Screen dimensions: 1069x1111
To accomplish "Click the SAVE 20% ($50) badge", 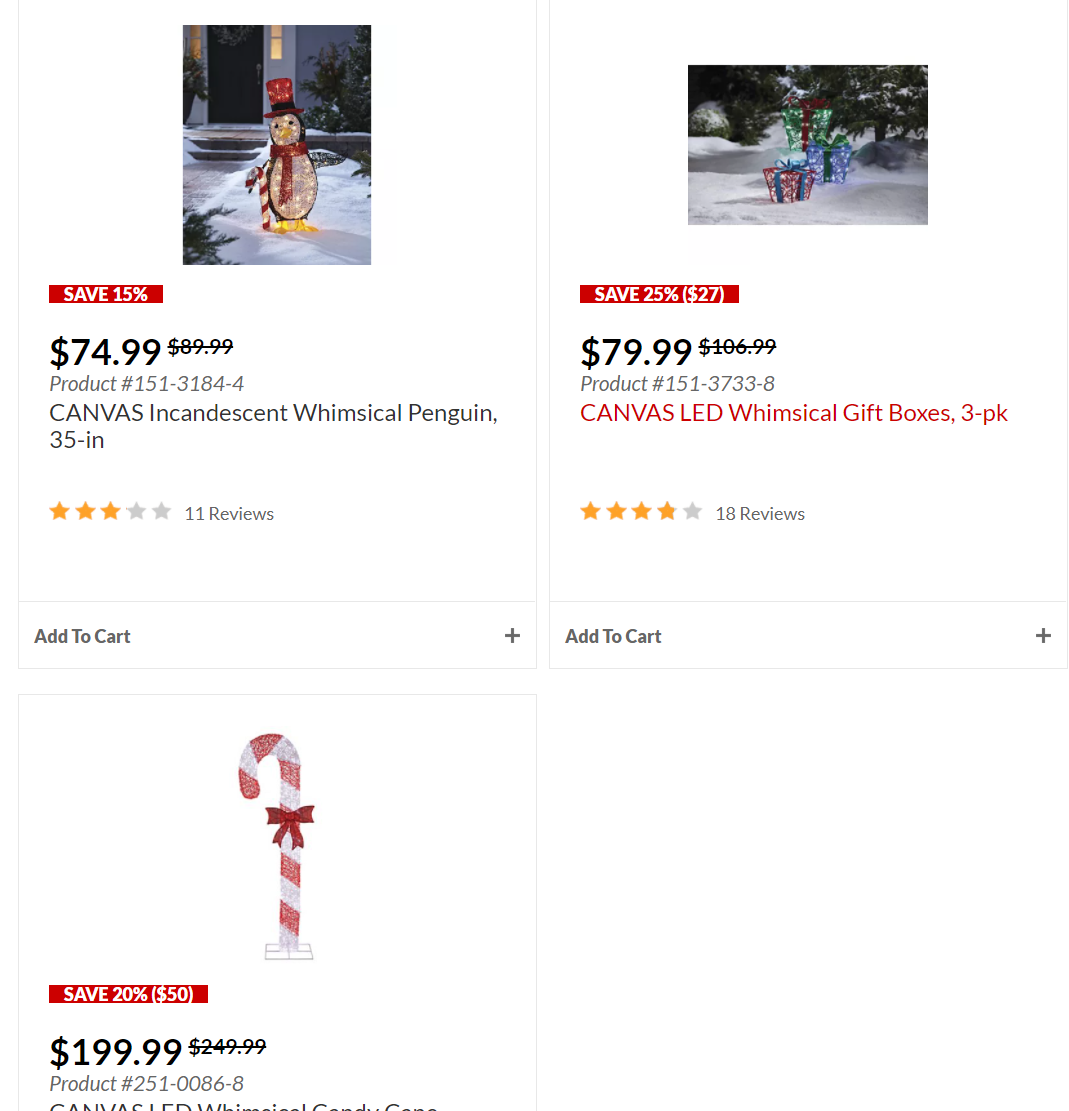I will coord(128,994).
